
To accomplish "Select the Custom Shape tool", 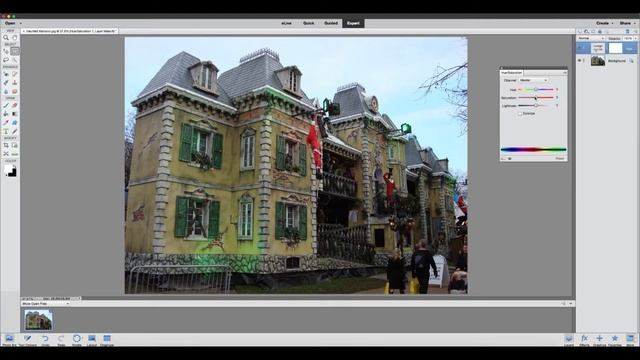I will coord(15,122).
